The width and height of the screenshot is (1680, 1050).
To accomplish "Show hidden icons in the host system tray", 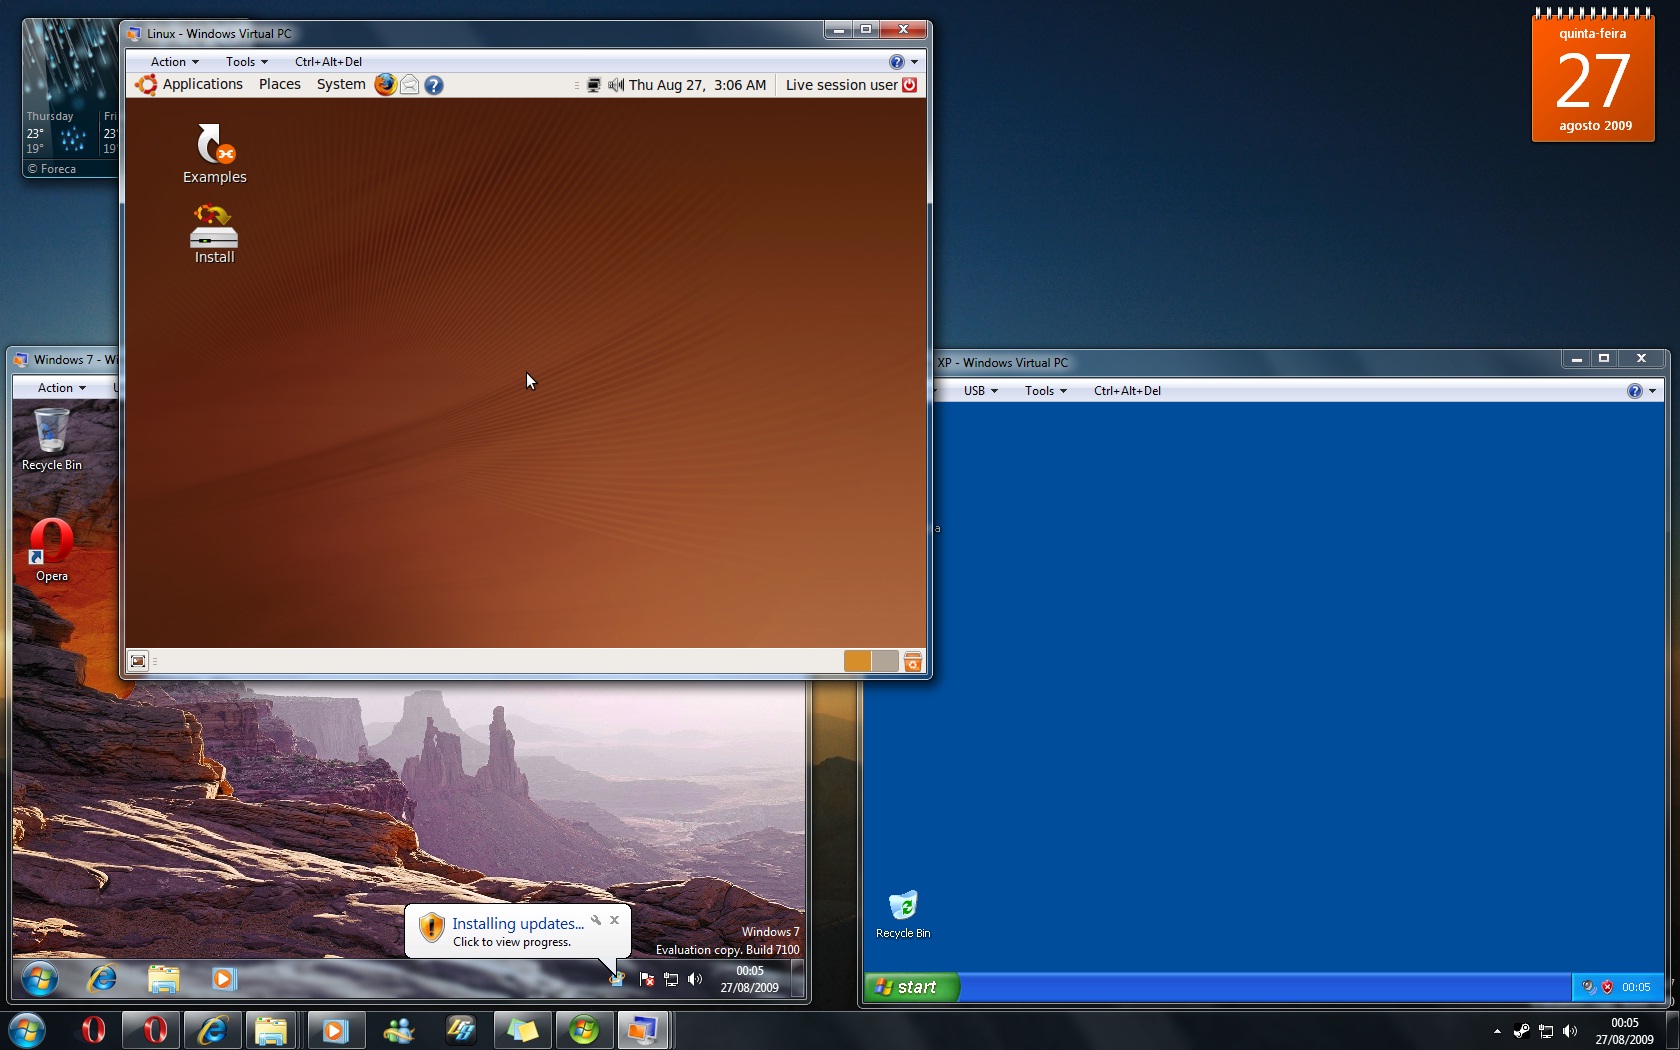I will [x=1497, y=1031].
